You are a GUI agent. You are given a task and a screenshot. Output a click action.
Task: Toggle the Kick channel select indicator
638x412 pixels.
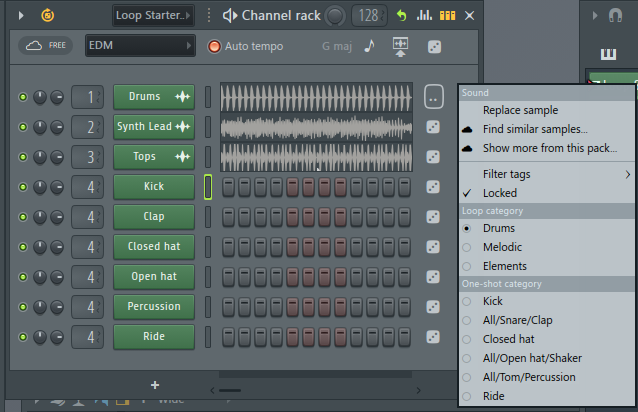click(x=208, y=187)
